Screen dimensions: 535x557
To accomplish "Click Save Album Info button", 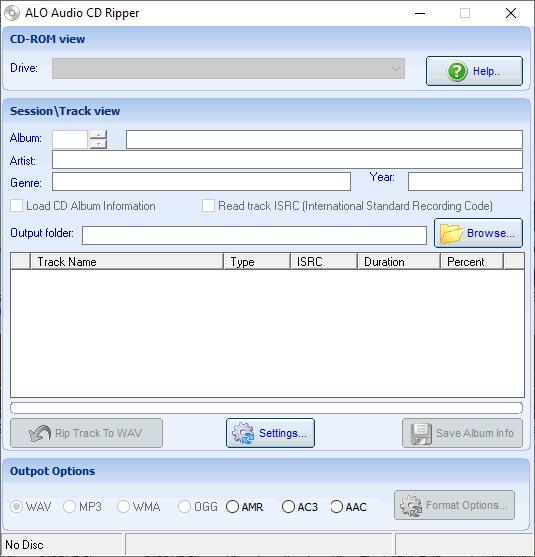I will (462, 433).
